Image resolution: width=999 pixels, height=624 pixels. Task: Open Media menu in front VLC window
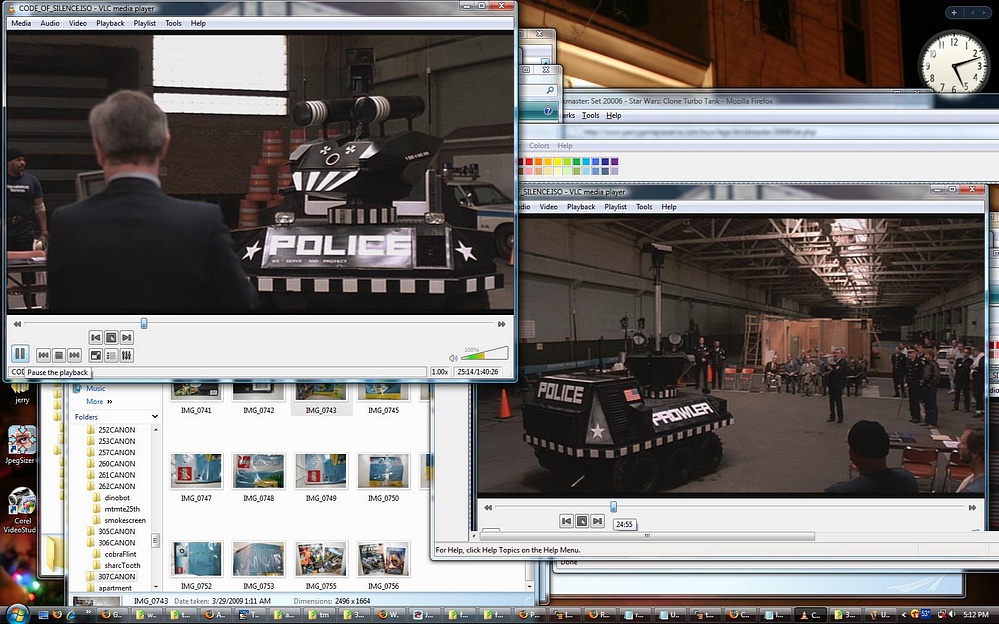click(21, 23)
